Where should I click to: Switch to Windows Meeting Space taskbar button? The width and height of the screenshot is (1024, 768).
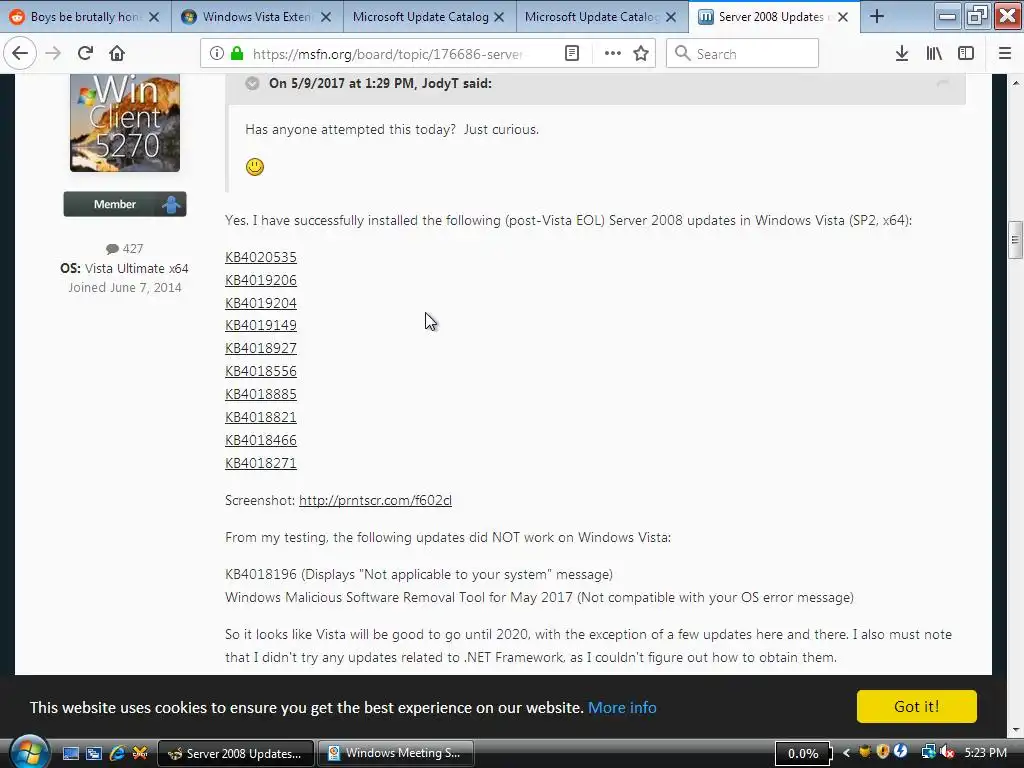point(396,754)
